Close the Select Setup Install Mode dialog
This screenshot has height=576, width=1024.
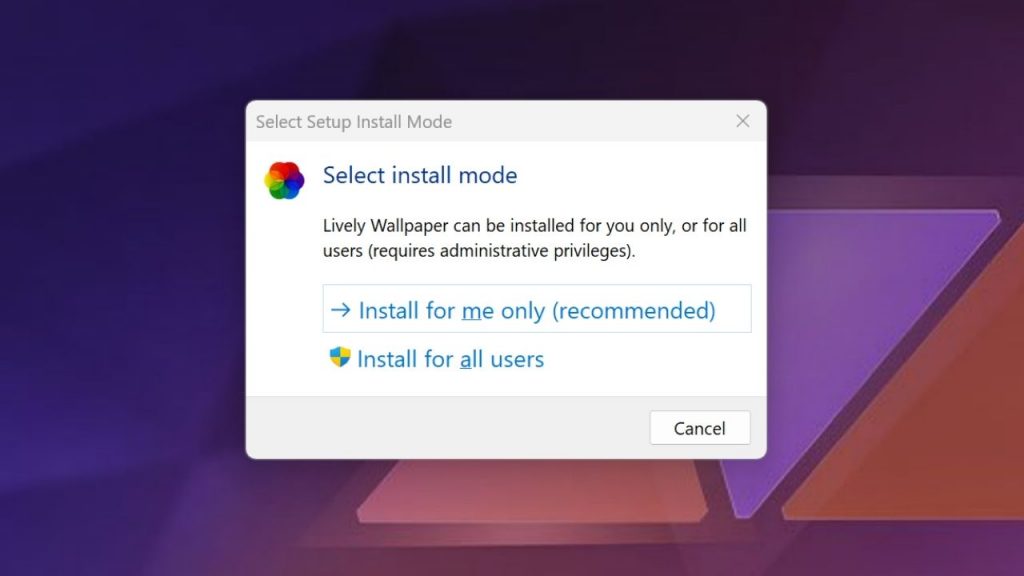pos(743,121)
